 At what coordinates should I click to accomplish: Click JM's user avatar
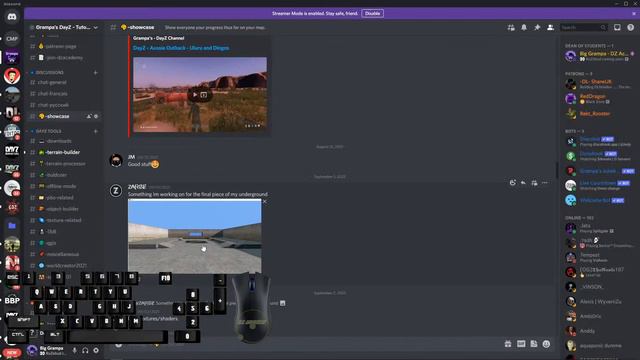[116, 160]
